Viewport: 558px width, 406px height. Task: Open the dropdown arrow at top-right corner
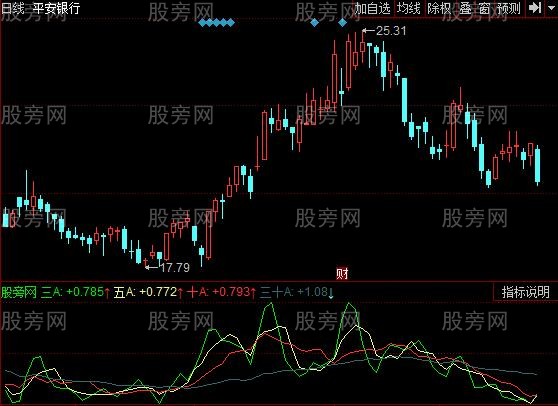[551, 8]
